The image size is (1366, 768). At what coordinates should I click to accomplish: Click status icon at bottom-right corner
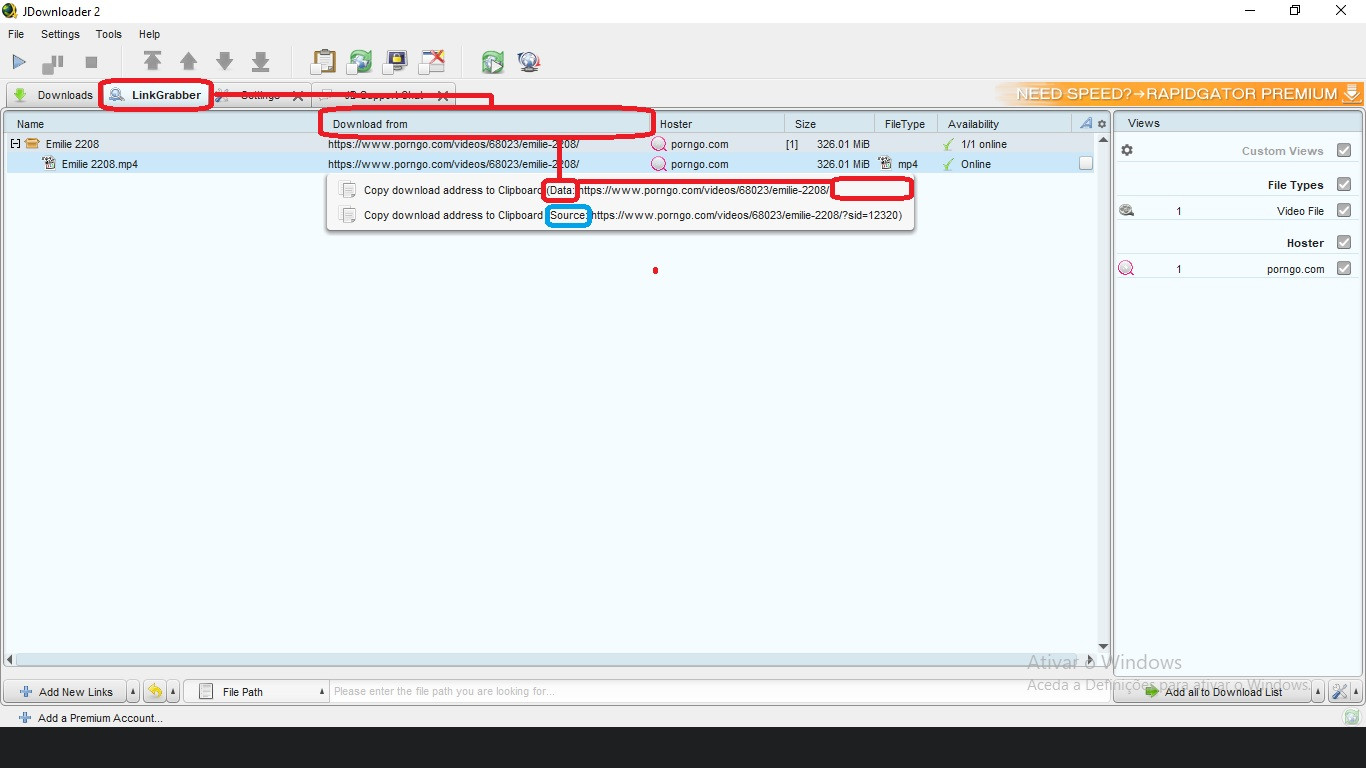click(1352, 717)
